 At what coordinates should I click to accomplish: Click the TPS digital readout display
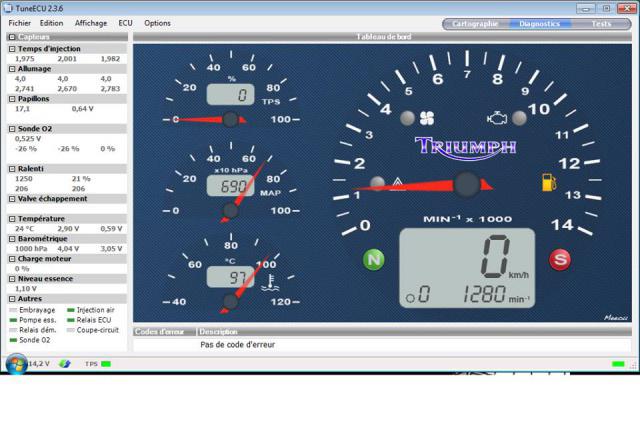(x=231, y=95)
